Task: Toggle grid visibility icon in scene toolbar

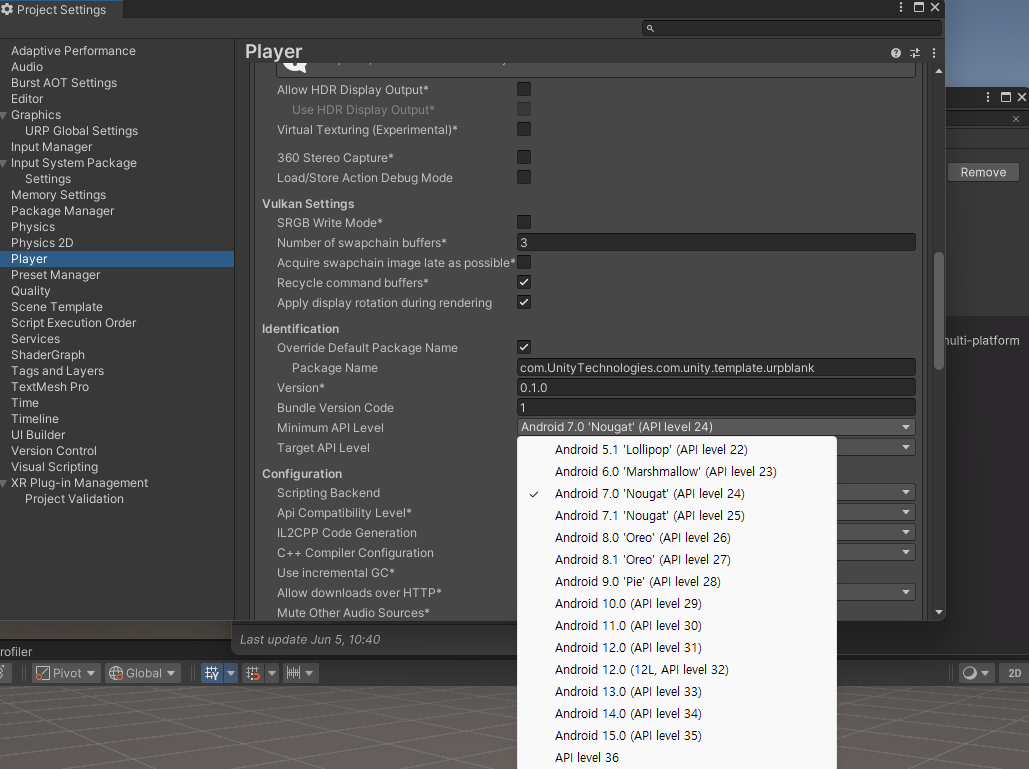Action: coord(212,673)
